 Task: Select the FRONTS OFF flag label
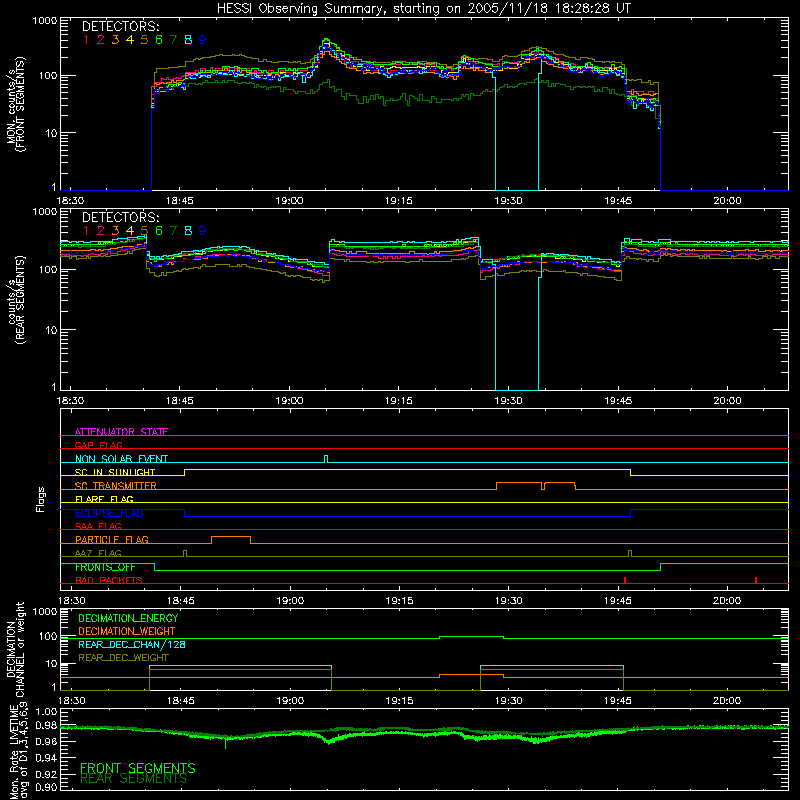(105, 567)
